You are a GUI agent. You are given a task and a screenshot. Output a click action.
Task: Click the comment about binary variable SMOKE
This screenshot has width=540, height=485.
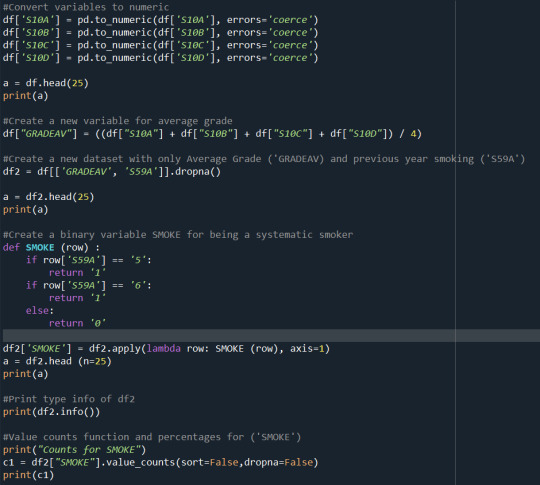click(178, 235)
